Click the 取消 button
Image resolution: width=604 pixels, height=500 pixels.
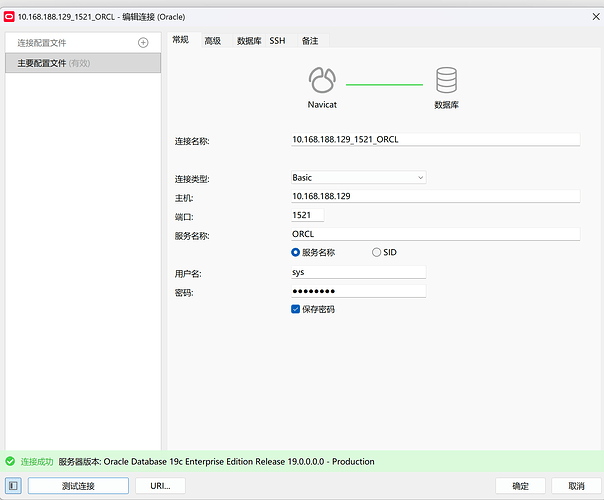pos(576,486)
